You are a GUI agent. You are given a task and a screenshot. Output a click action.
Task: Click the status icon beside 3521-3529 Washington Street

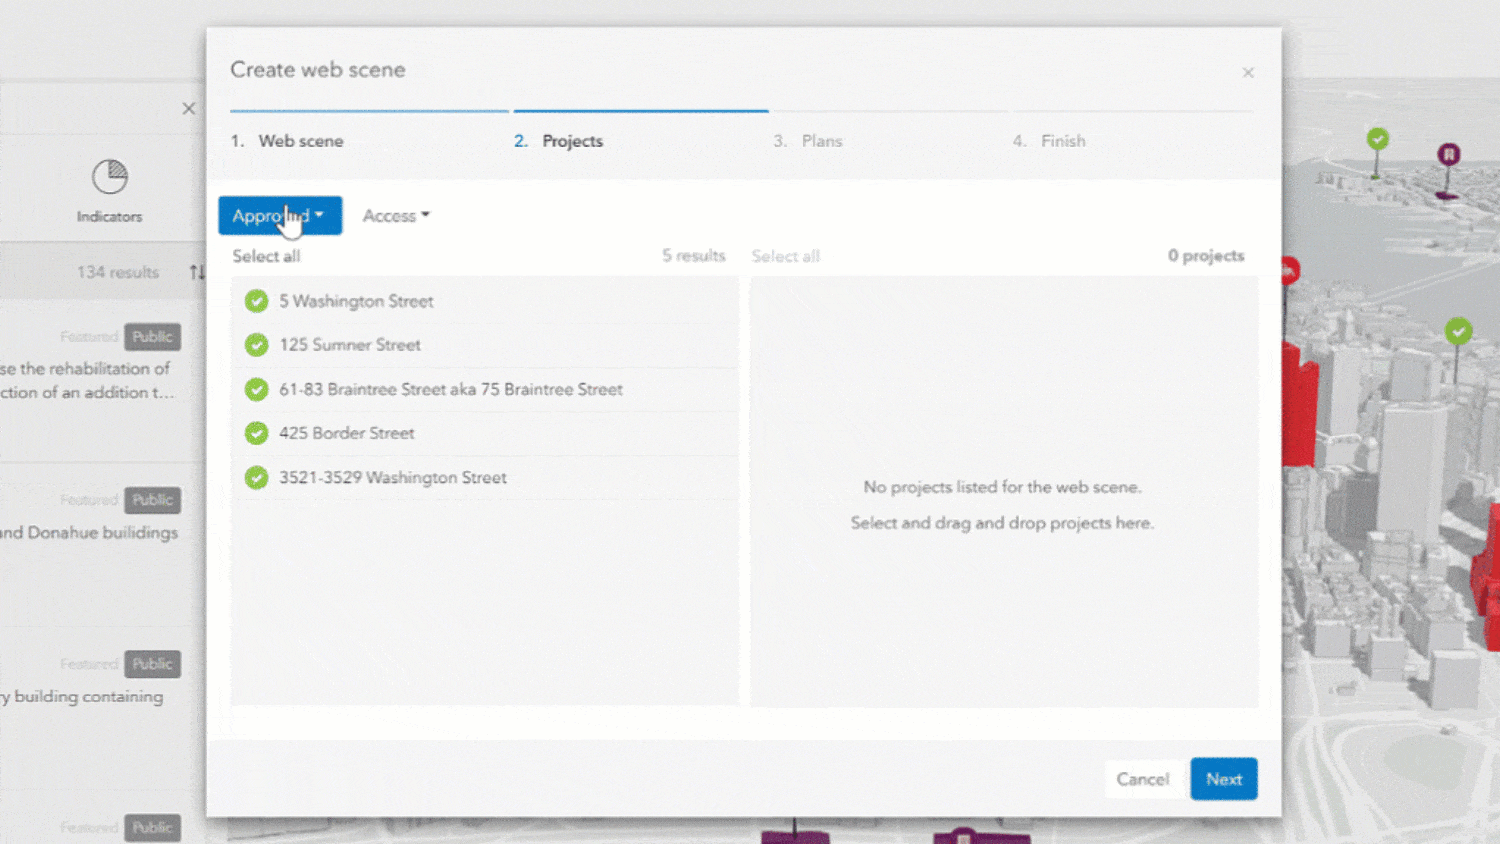click(x=257, y=478)
